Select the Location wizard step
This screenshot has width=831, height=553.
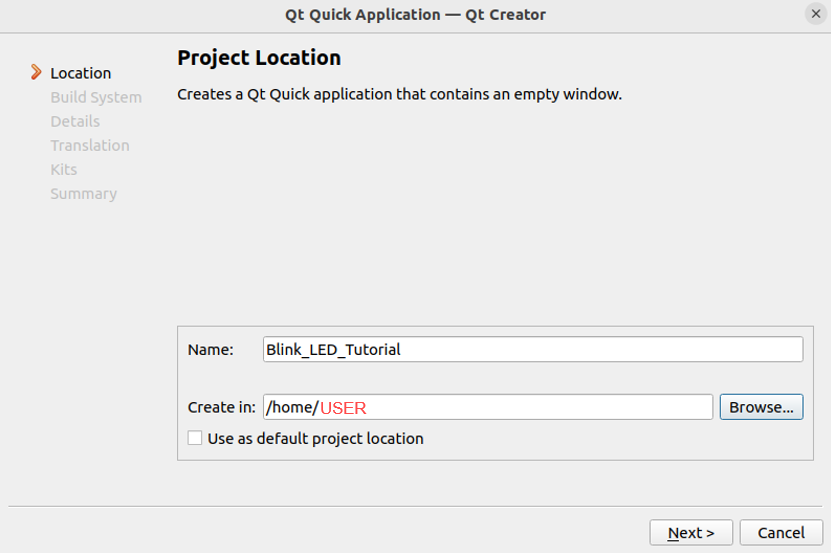(81, 73)
